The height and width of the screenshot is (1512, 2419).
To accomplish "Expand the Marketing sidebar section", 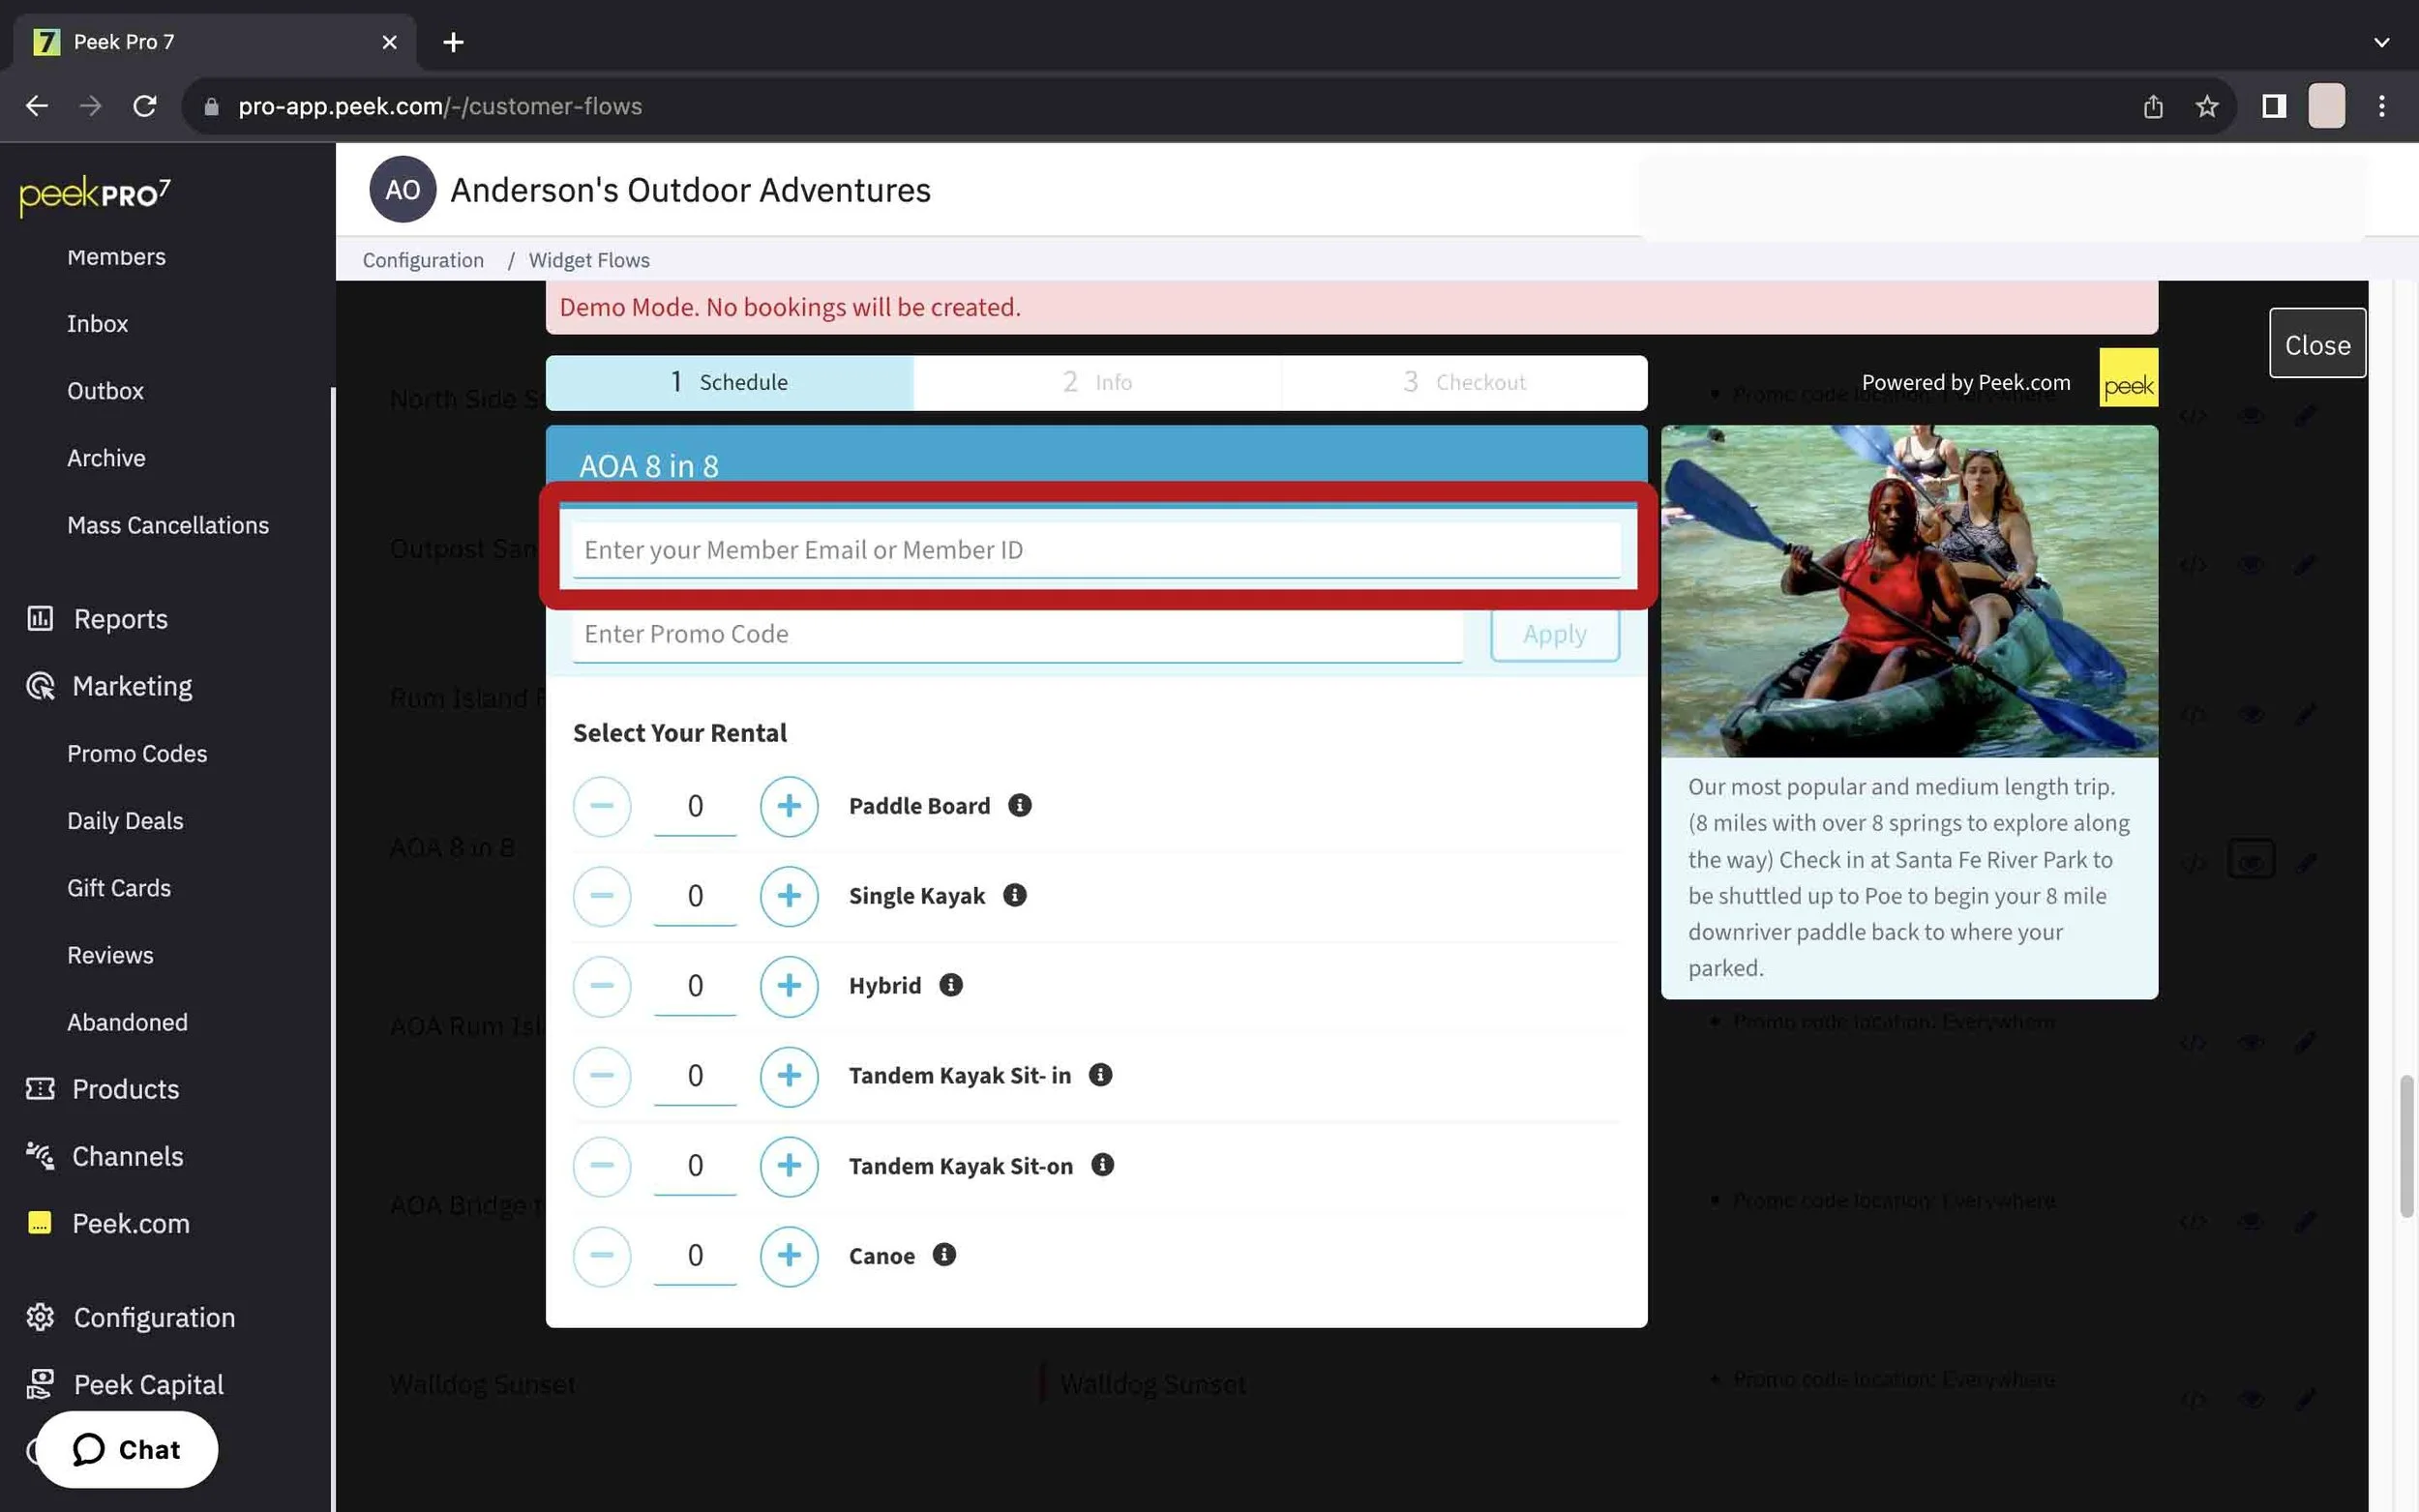I will [x=132, y=686].
